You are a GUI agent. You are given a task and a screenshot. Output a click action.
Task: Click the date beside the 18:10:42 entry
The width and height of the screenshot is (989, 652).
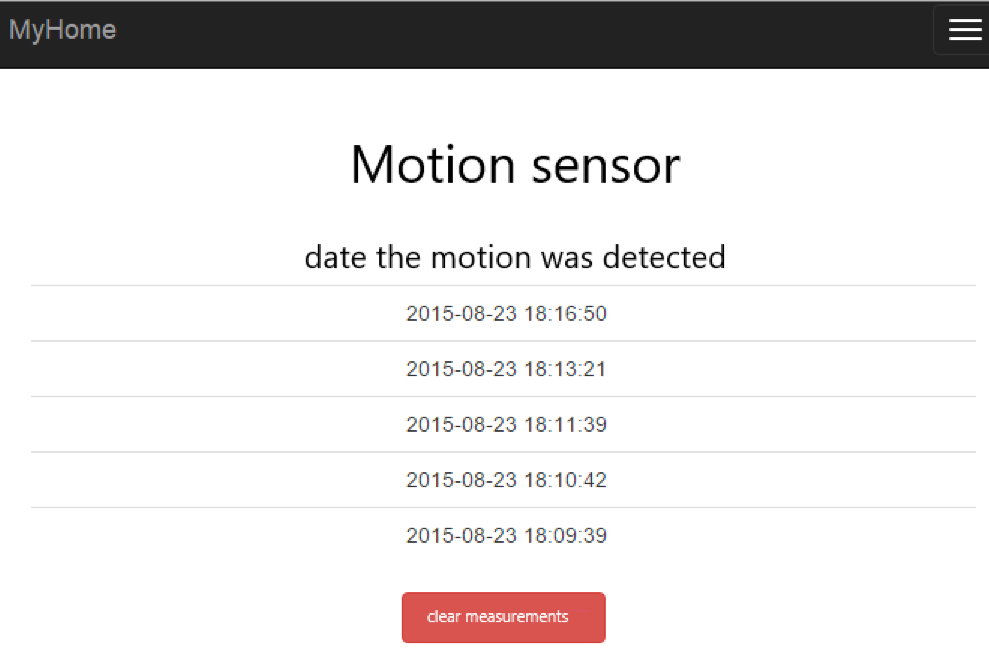(x=461, y=480)
